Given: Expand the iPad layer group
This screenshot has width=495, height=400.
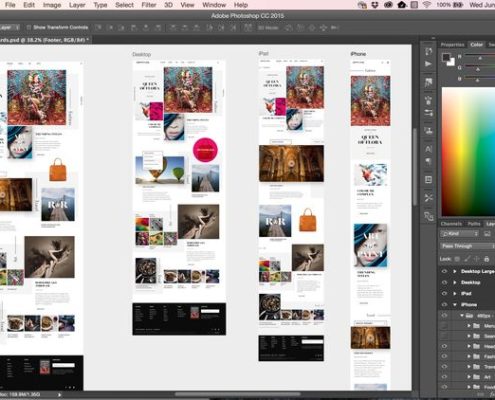Looking at the screenshot, I should pos(455,293).
